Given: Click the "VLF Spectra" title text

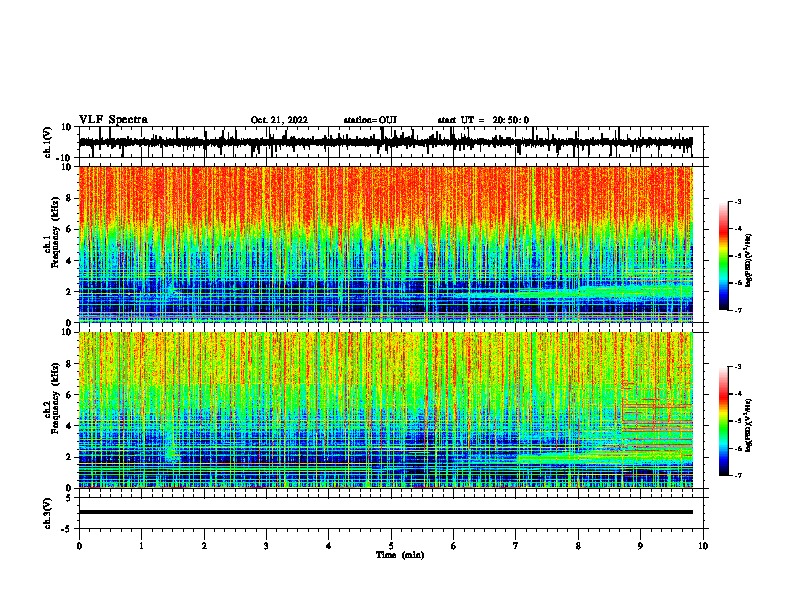Looking at the screenshot, I should coord(113,119).
